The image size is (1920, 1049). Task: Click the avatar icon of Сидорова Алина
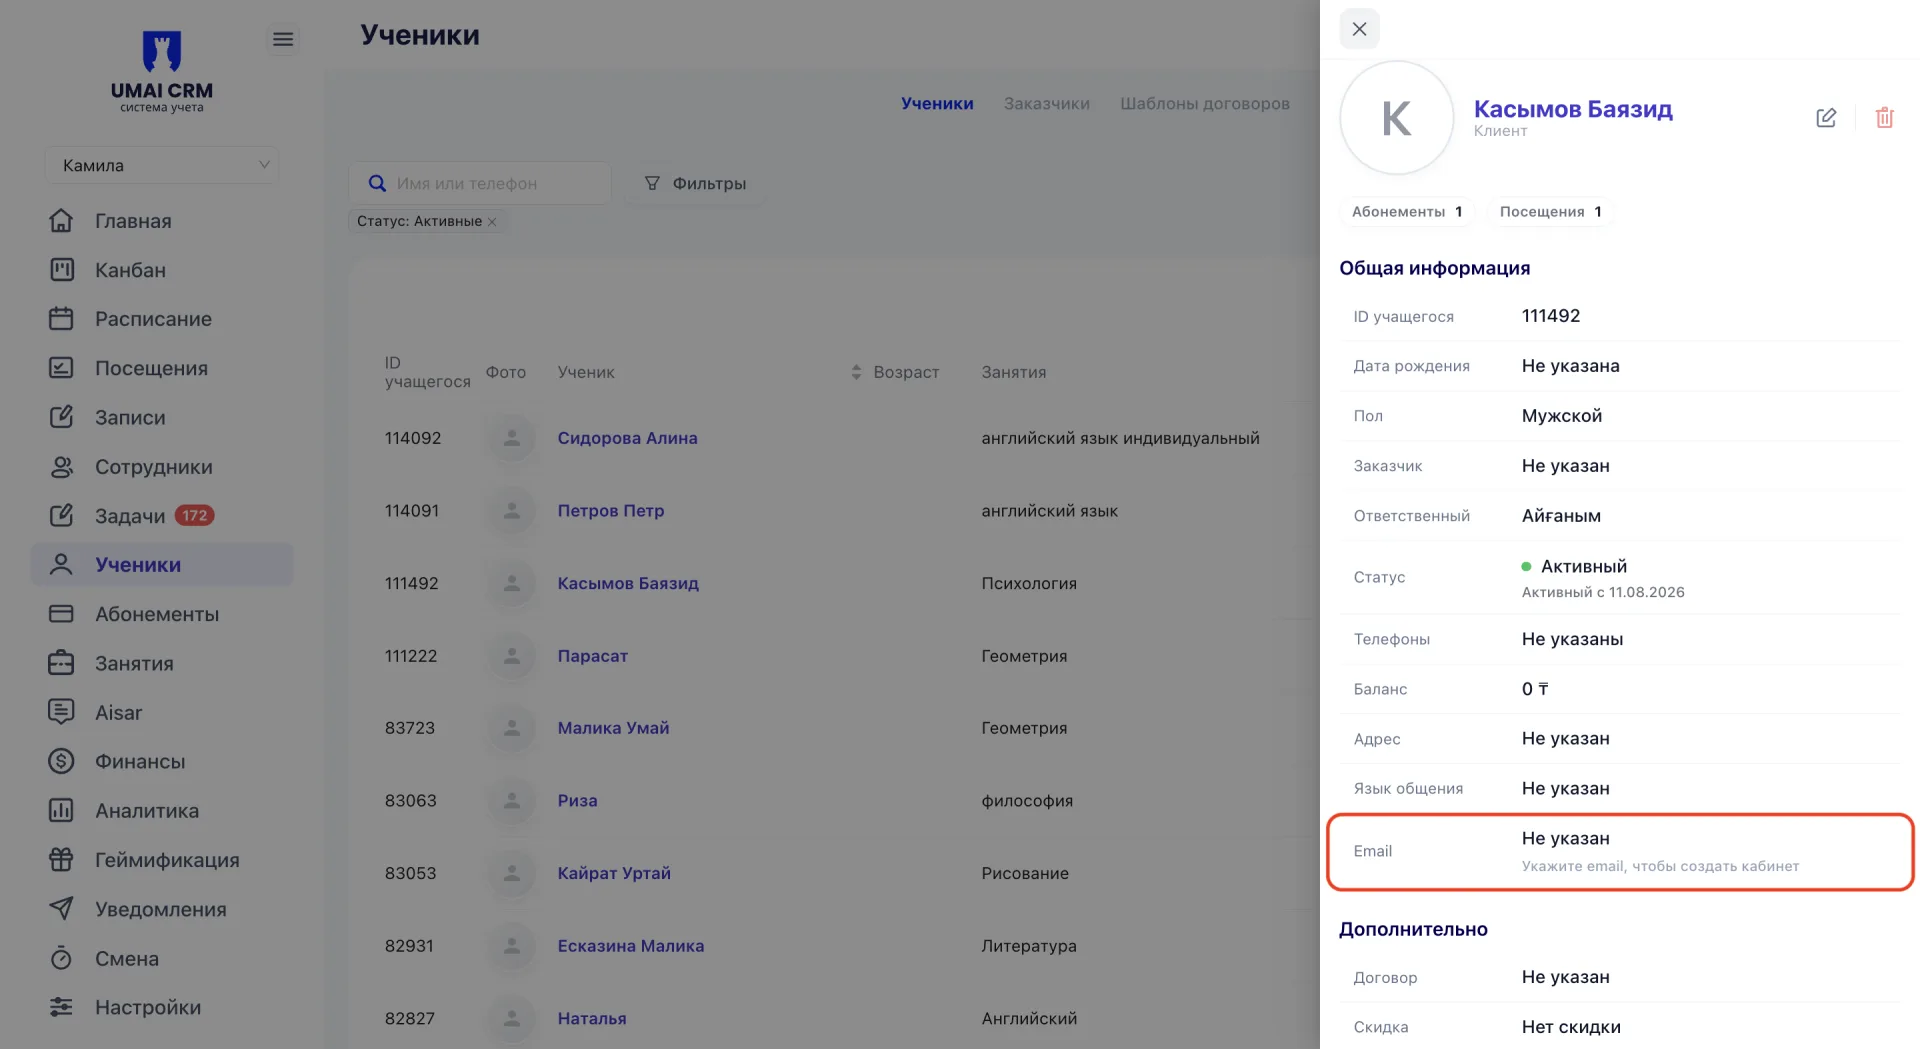[x=511, y=438]
